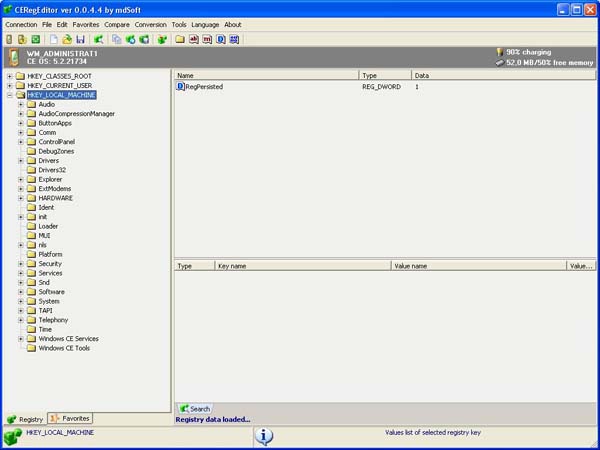Expand the HKEY_CLASSES_ROOT tree node
Screen dimensions: 600x450
point(10,76)
